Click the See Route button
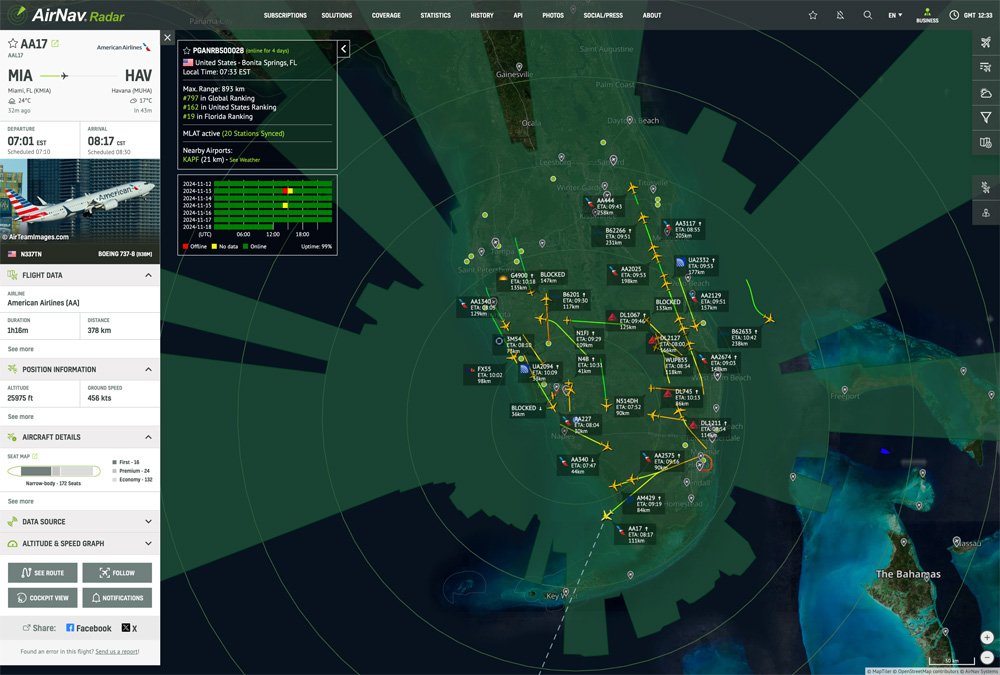Viewport: 1000px width, 675px height. (42, 573)
